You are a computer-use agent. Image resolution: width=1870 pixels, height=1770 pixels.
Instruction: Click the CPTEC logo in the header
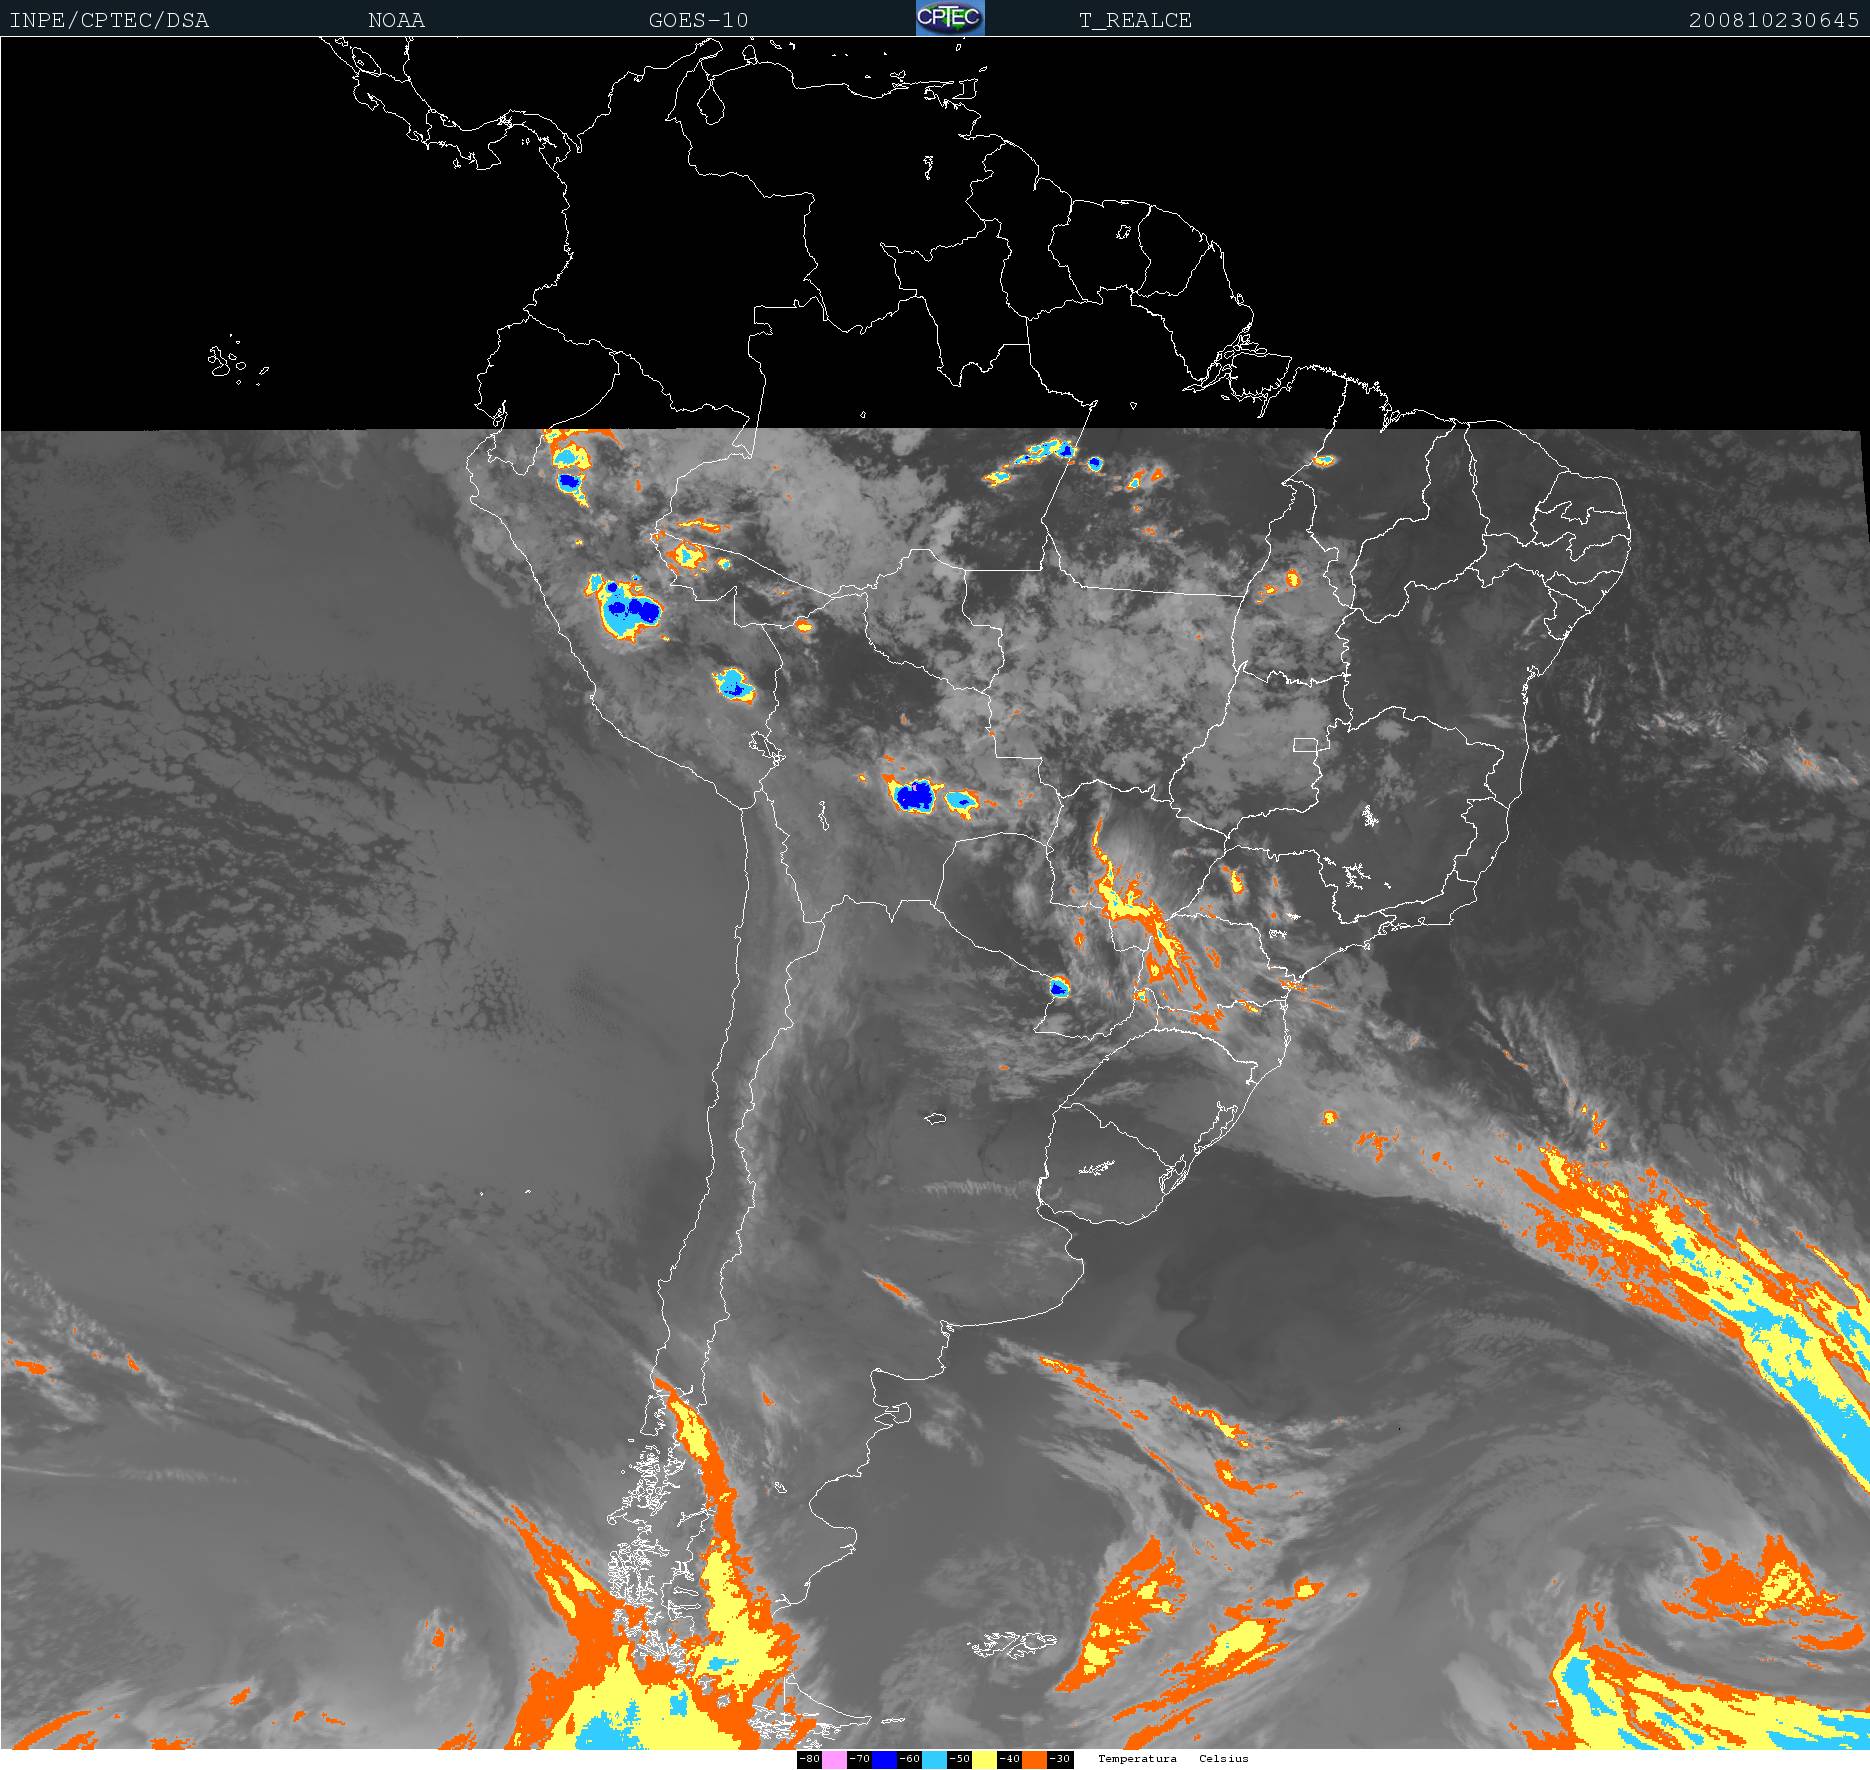tap(950, 18)
